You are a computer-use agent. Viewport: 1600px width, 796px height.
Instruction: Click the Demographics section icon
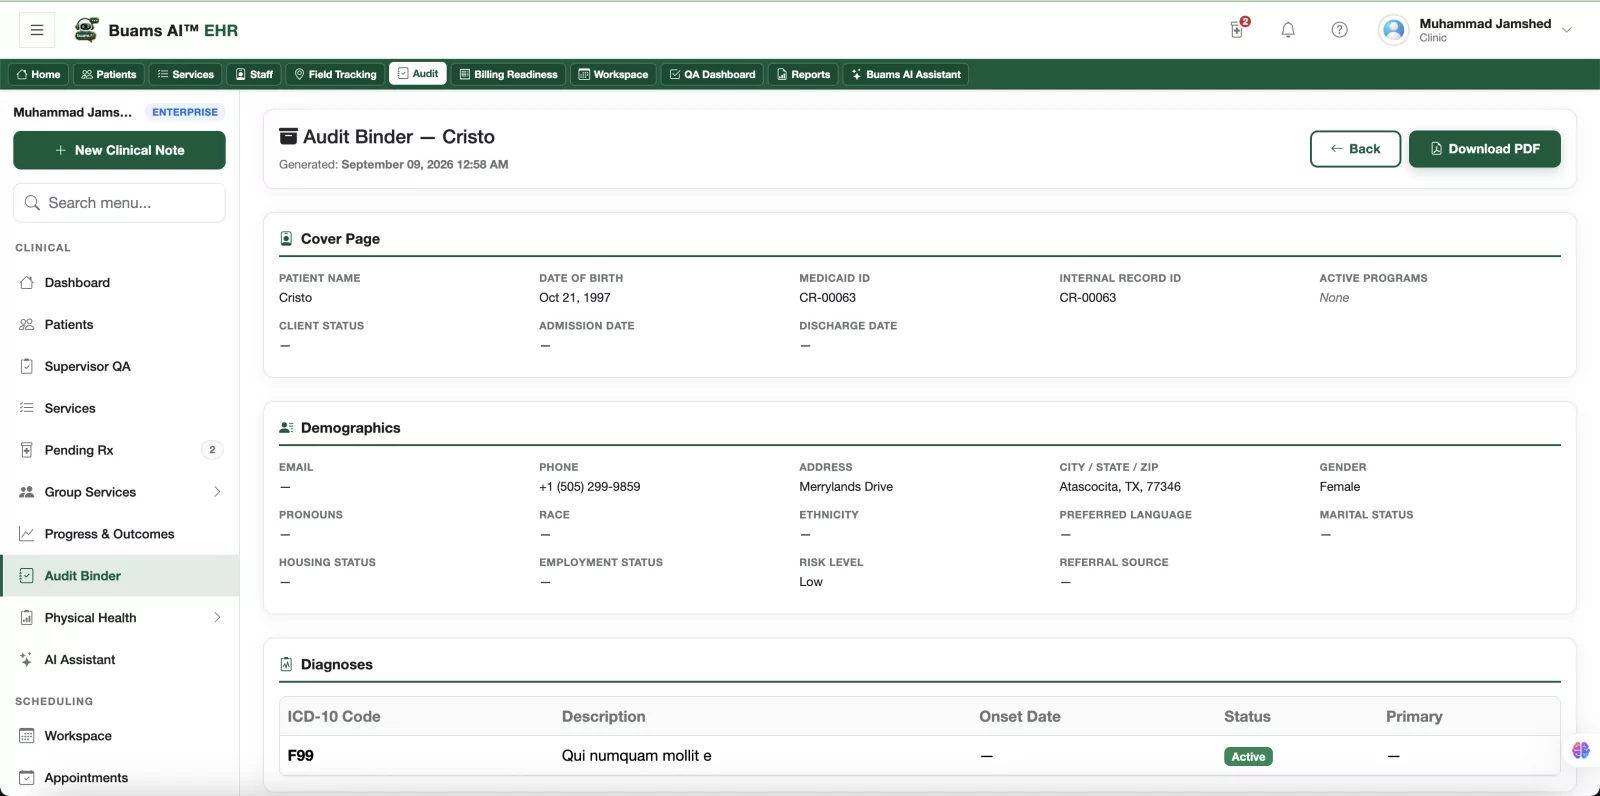pyautogui.click(x=286, y=428)
